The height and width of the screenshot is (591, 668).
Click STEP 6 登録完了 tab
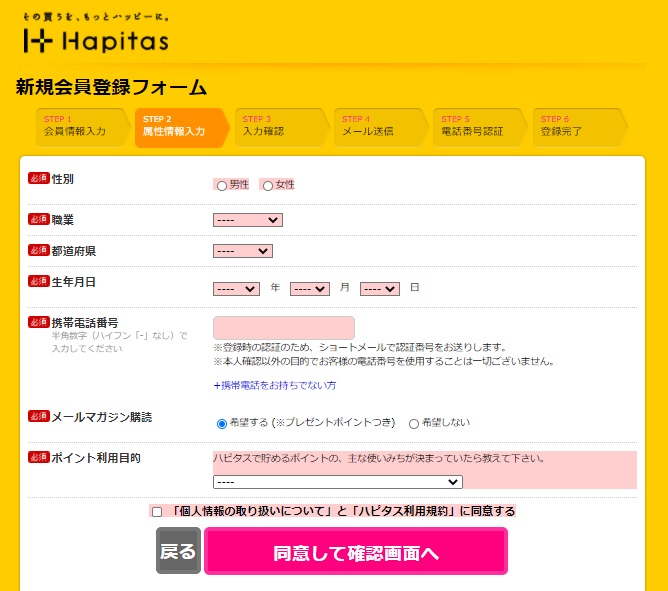point(579,127)
